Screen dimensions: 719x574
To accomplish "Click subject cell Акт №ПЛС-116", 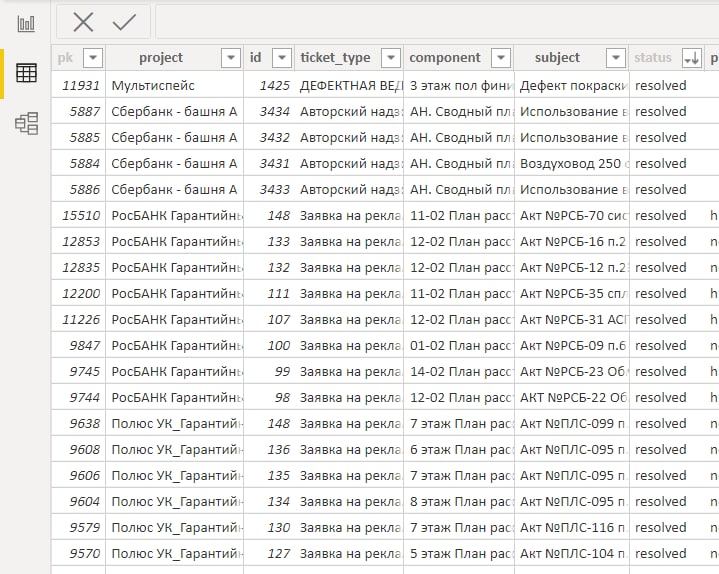I will [572, 528].
